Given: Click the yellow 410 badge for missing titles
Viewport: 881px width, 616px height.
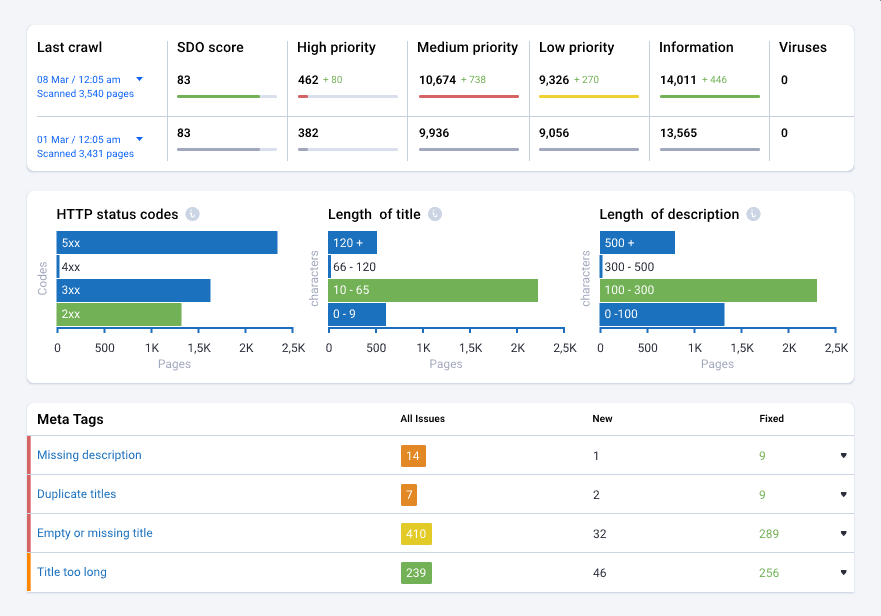Looking at the screenshot, I should point(416,533).
